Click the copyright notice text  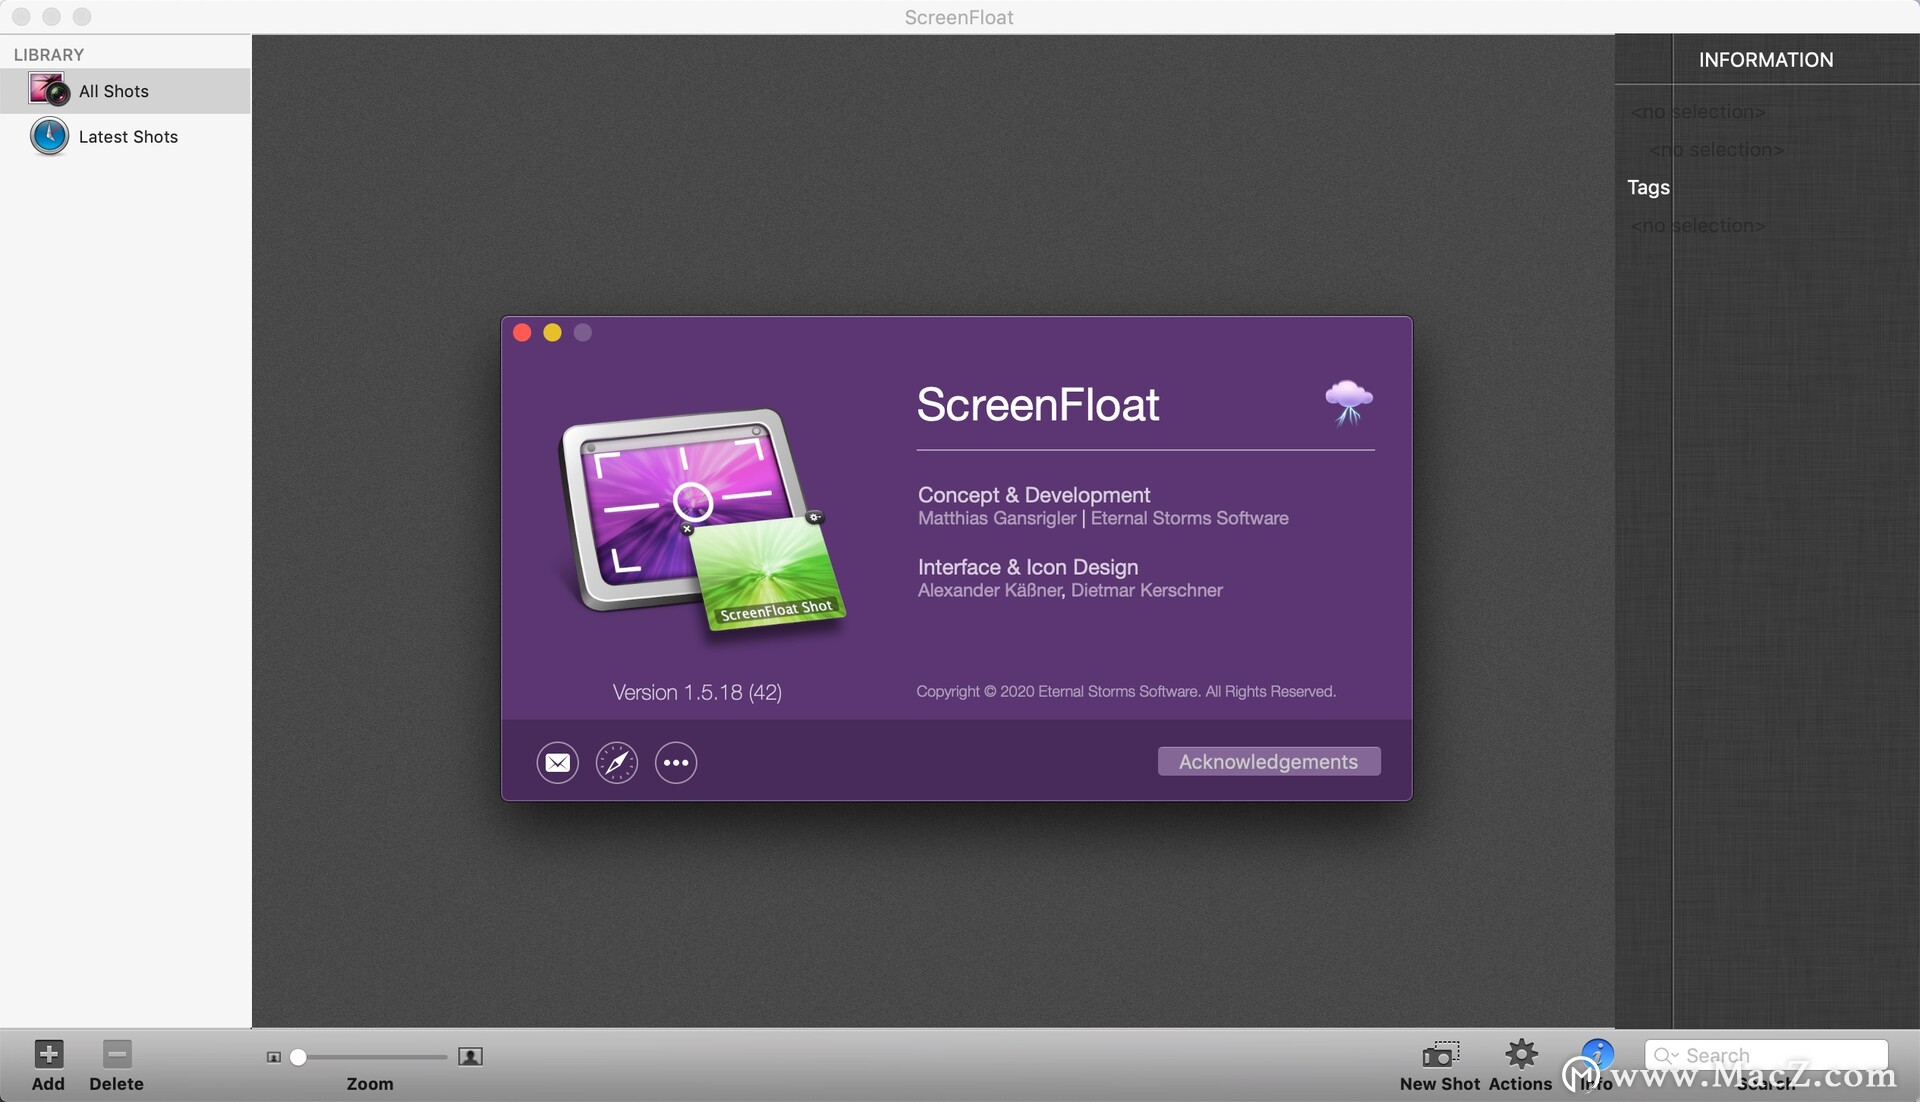click(x=1126, y=692)
